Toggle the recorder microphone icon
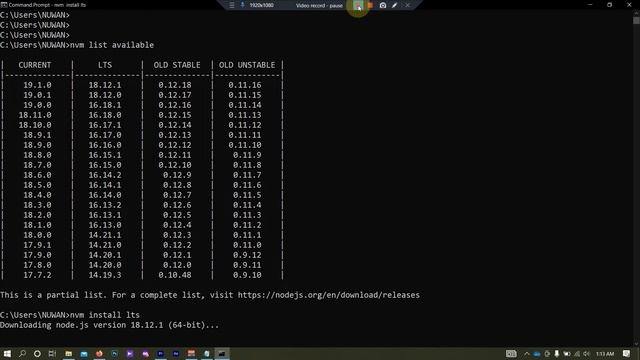This screenshot has height=360, width=640. click(242, 5)
